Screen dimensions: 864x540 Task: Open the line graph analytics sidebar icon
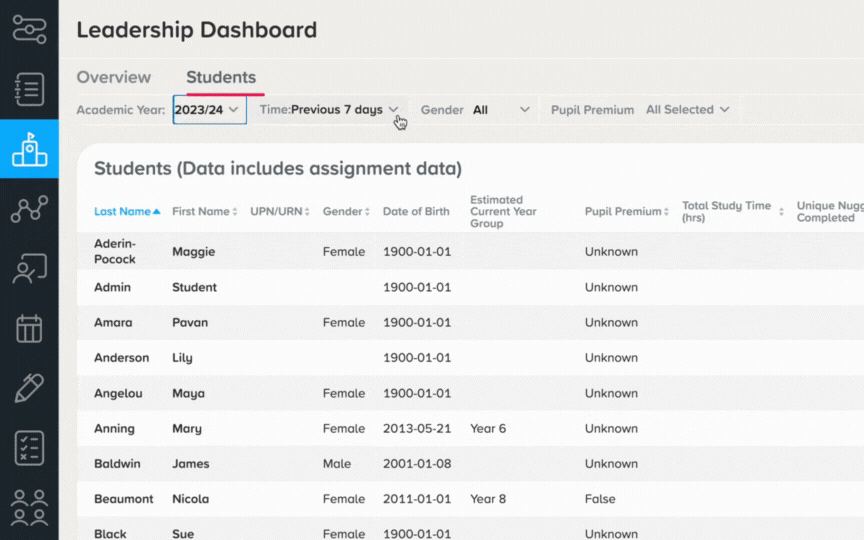coord(29,209)
